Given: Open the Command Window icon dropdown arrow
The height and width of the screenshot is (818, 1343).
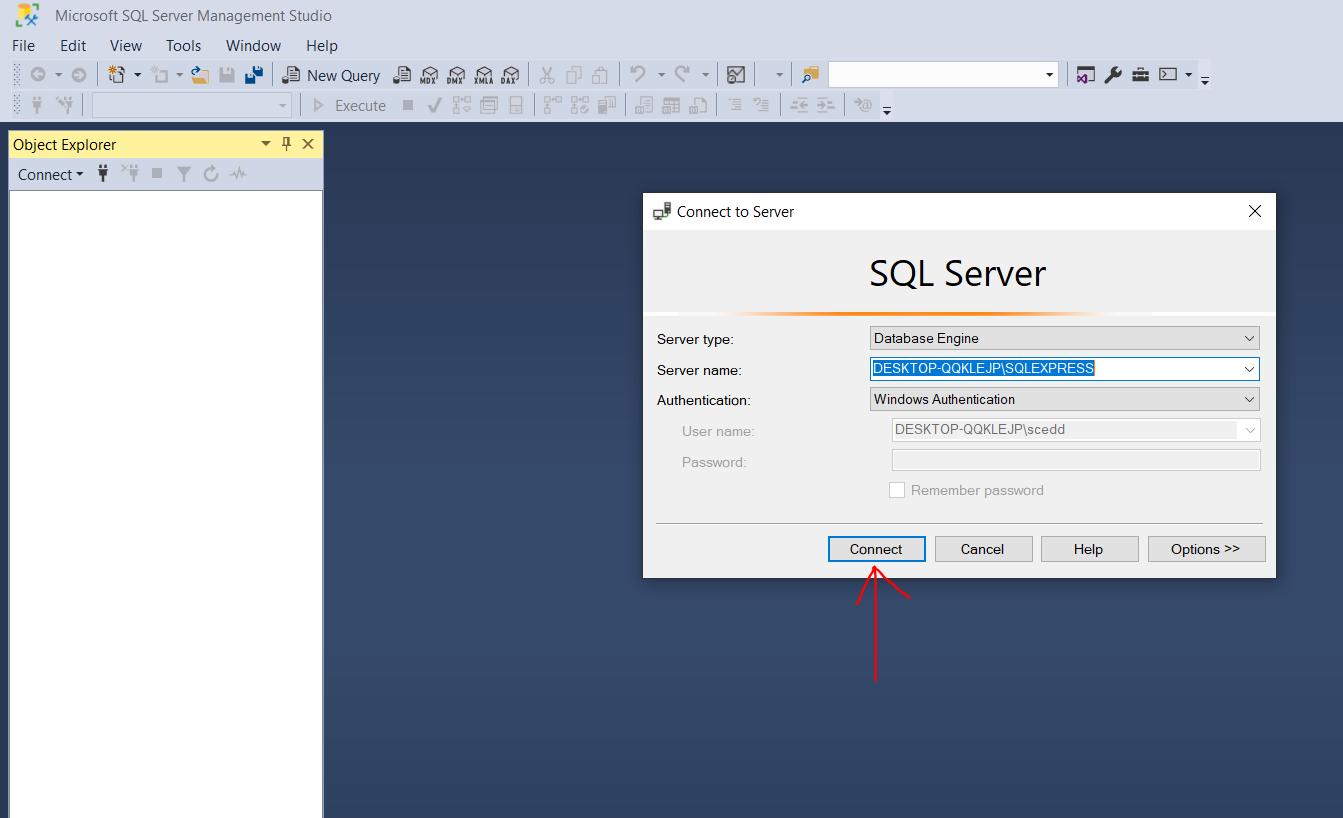Looking at the screenshot, I should click(x=1188, y=75).
